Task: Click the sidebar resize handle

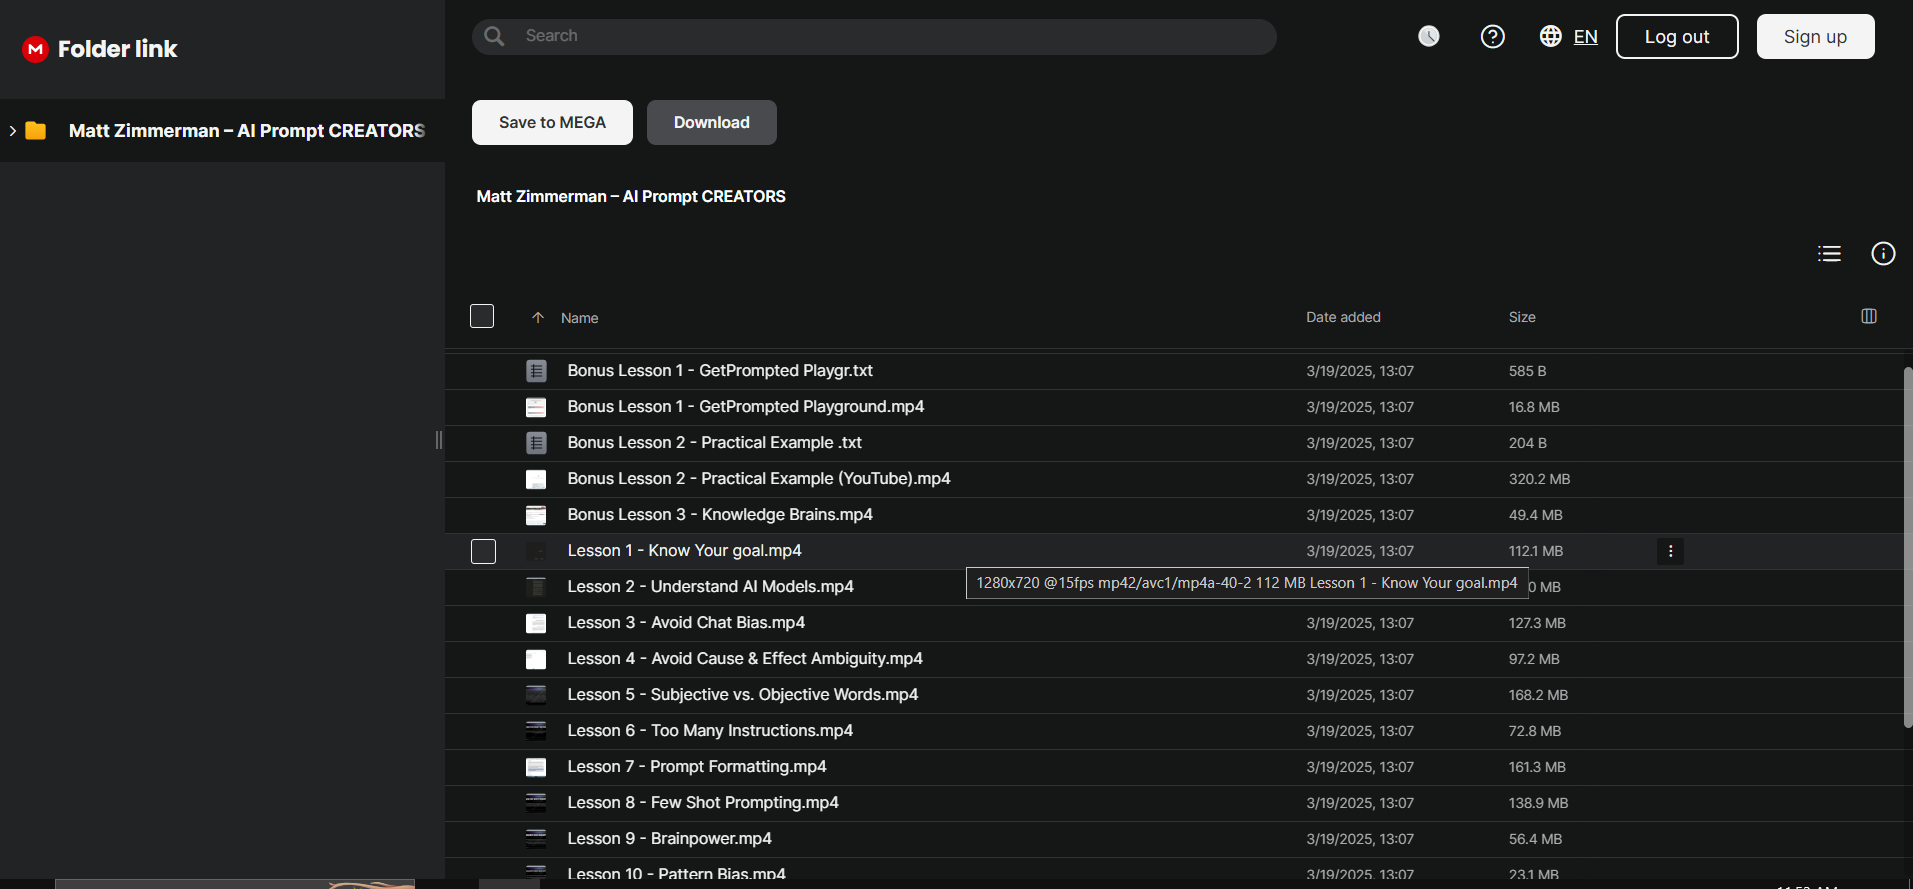Action: (x=439, y=440)
